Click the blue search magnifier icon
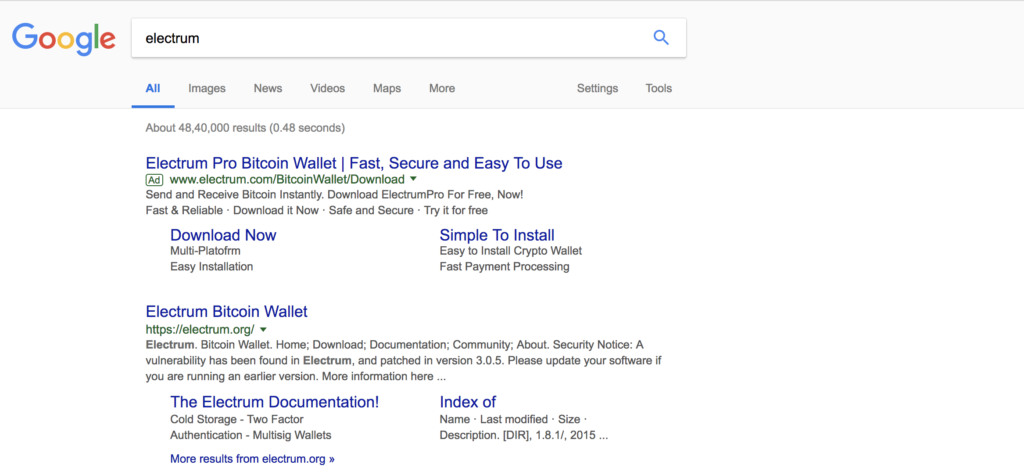The image size is (1024, 475). click(660, 38)
